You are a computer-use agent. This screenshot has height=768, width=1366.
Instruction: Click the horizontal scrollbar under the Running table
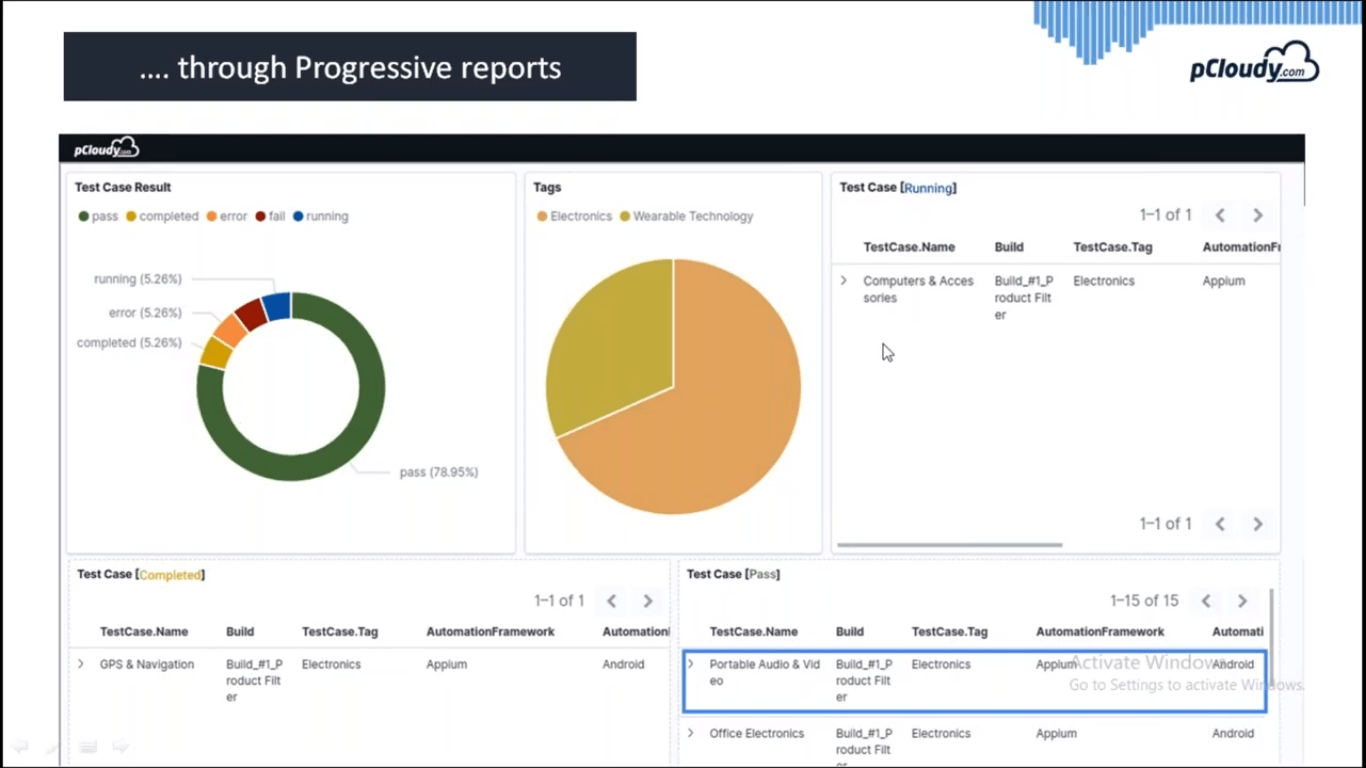948,545
